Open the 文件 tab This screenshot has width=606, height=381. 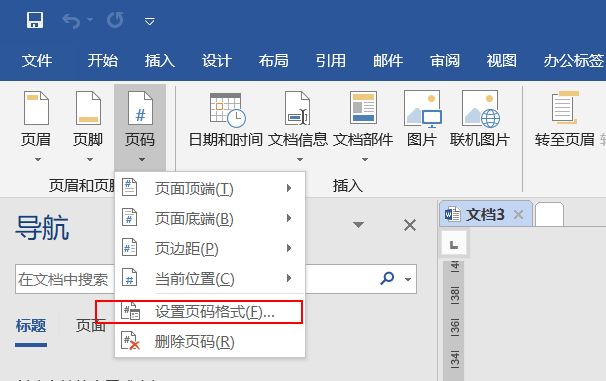pyautogui.click(x=37, y=61)
